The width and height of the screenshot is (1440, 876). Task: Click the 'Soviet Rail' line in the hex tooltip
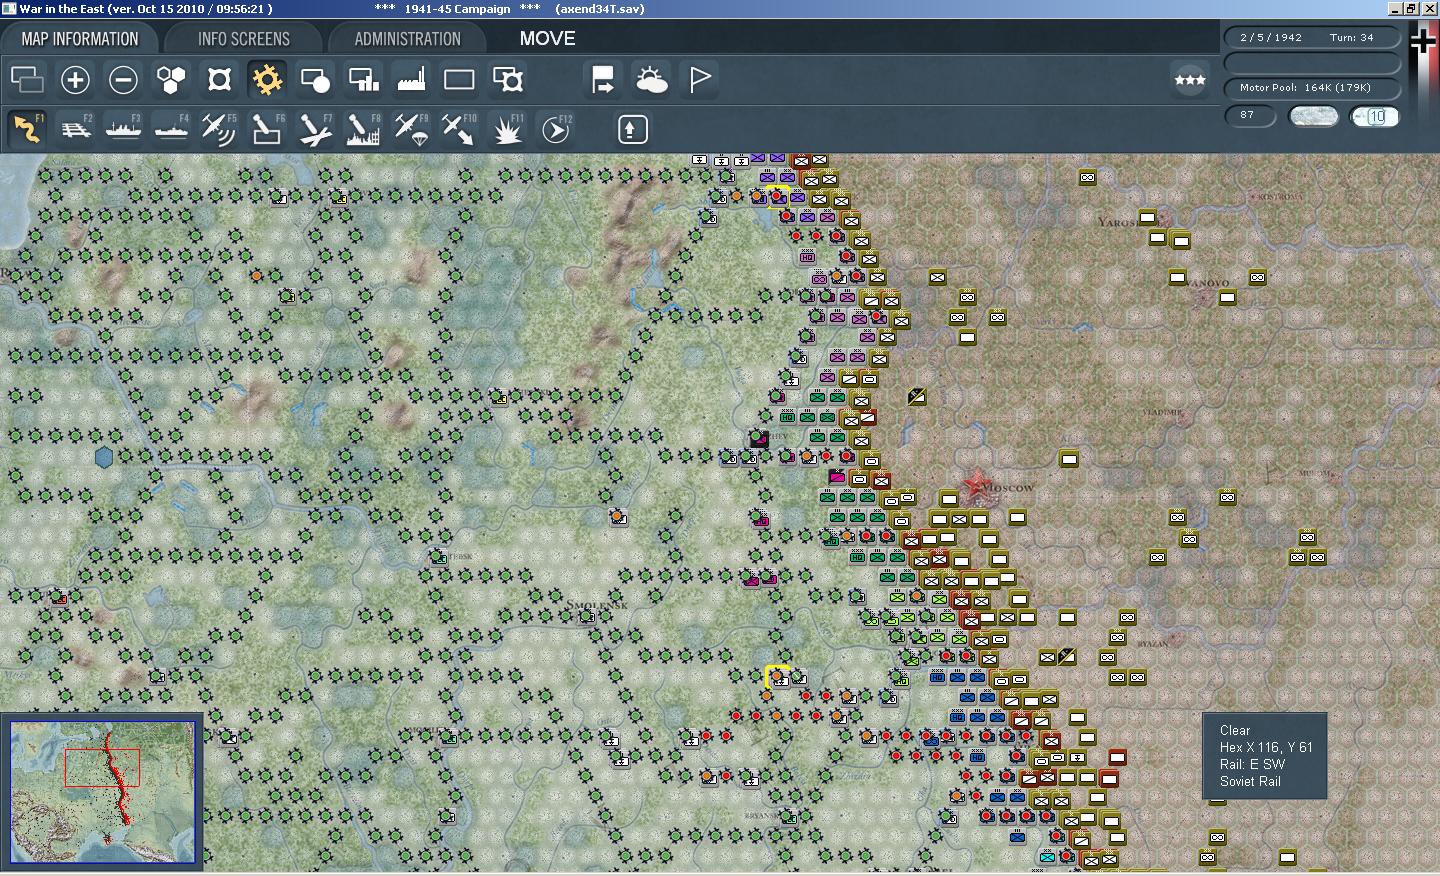coord(1250,781)
